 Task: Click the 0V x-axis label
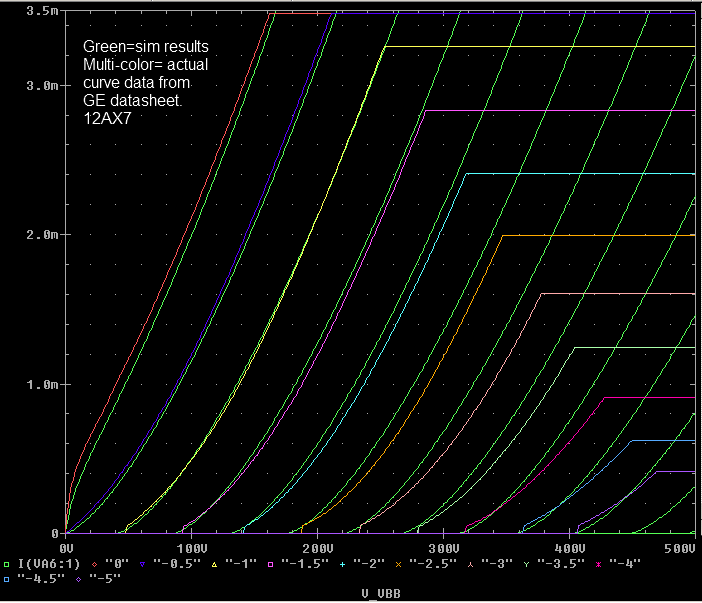(66, 548)
